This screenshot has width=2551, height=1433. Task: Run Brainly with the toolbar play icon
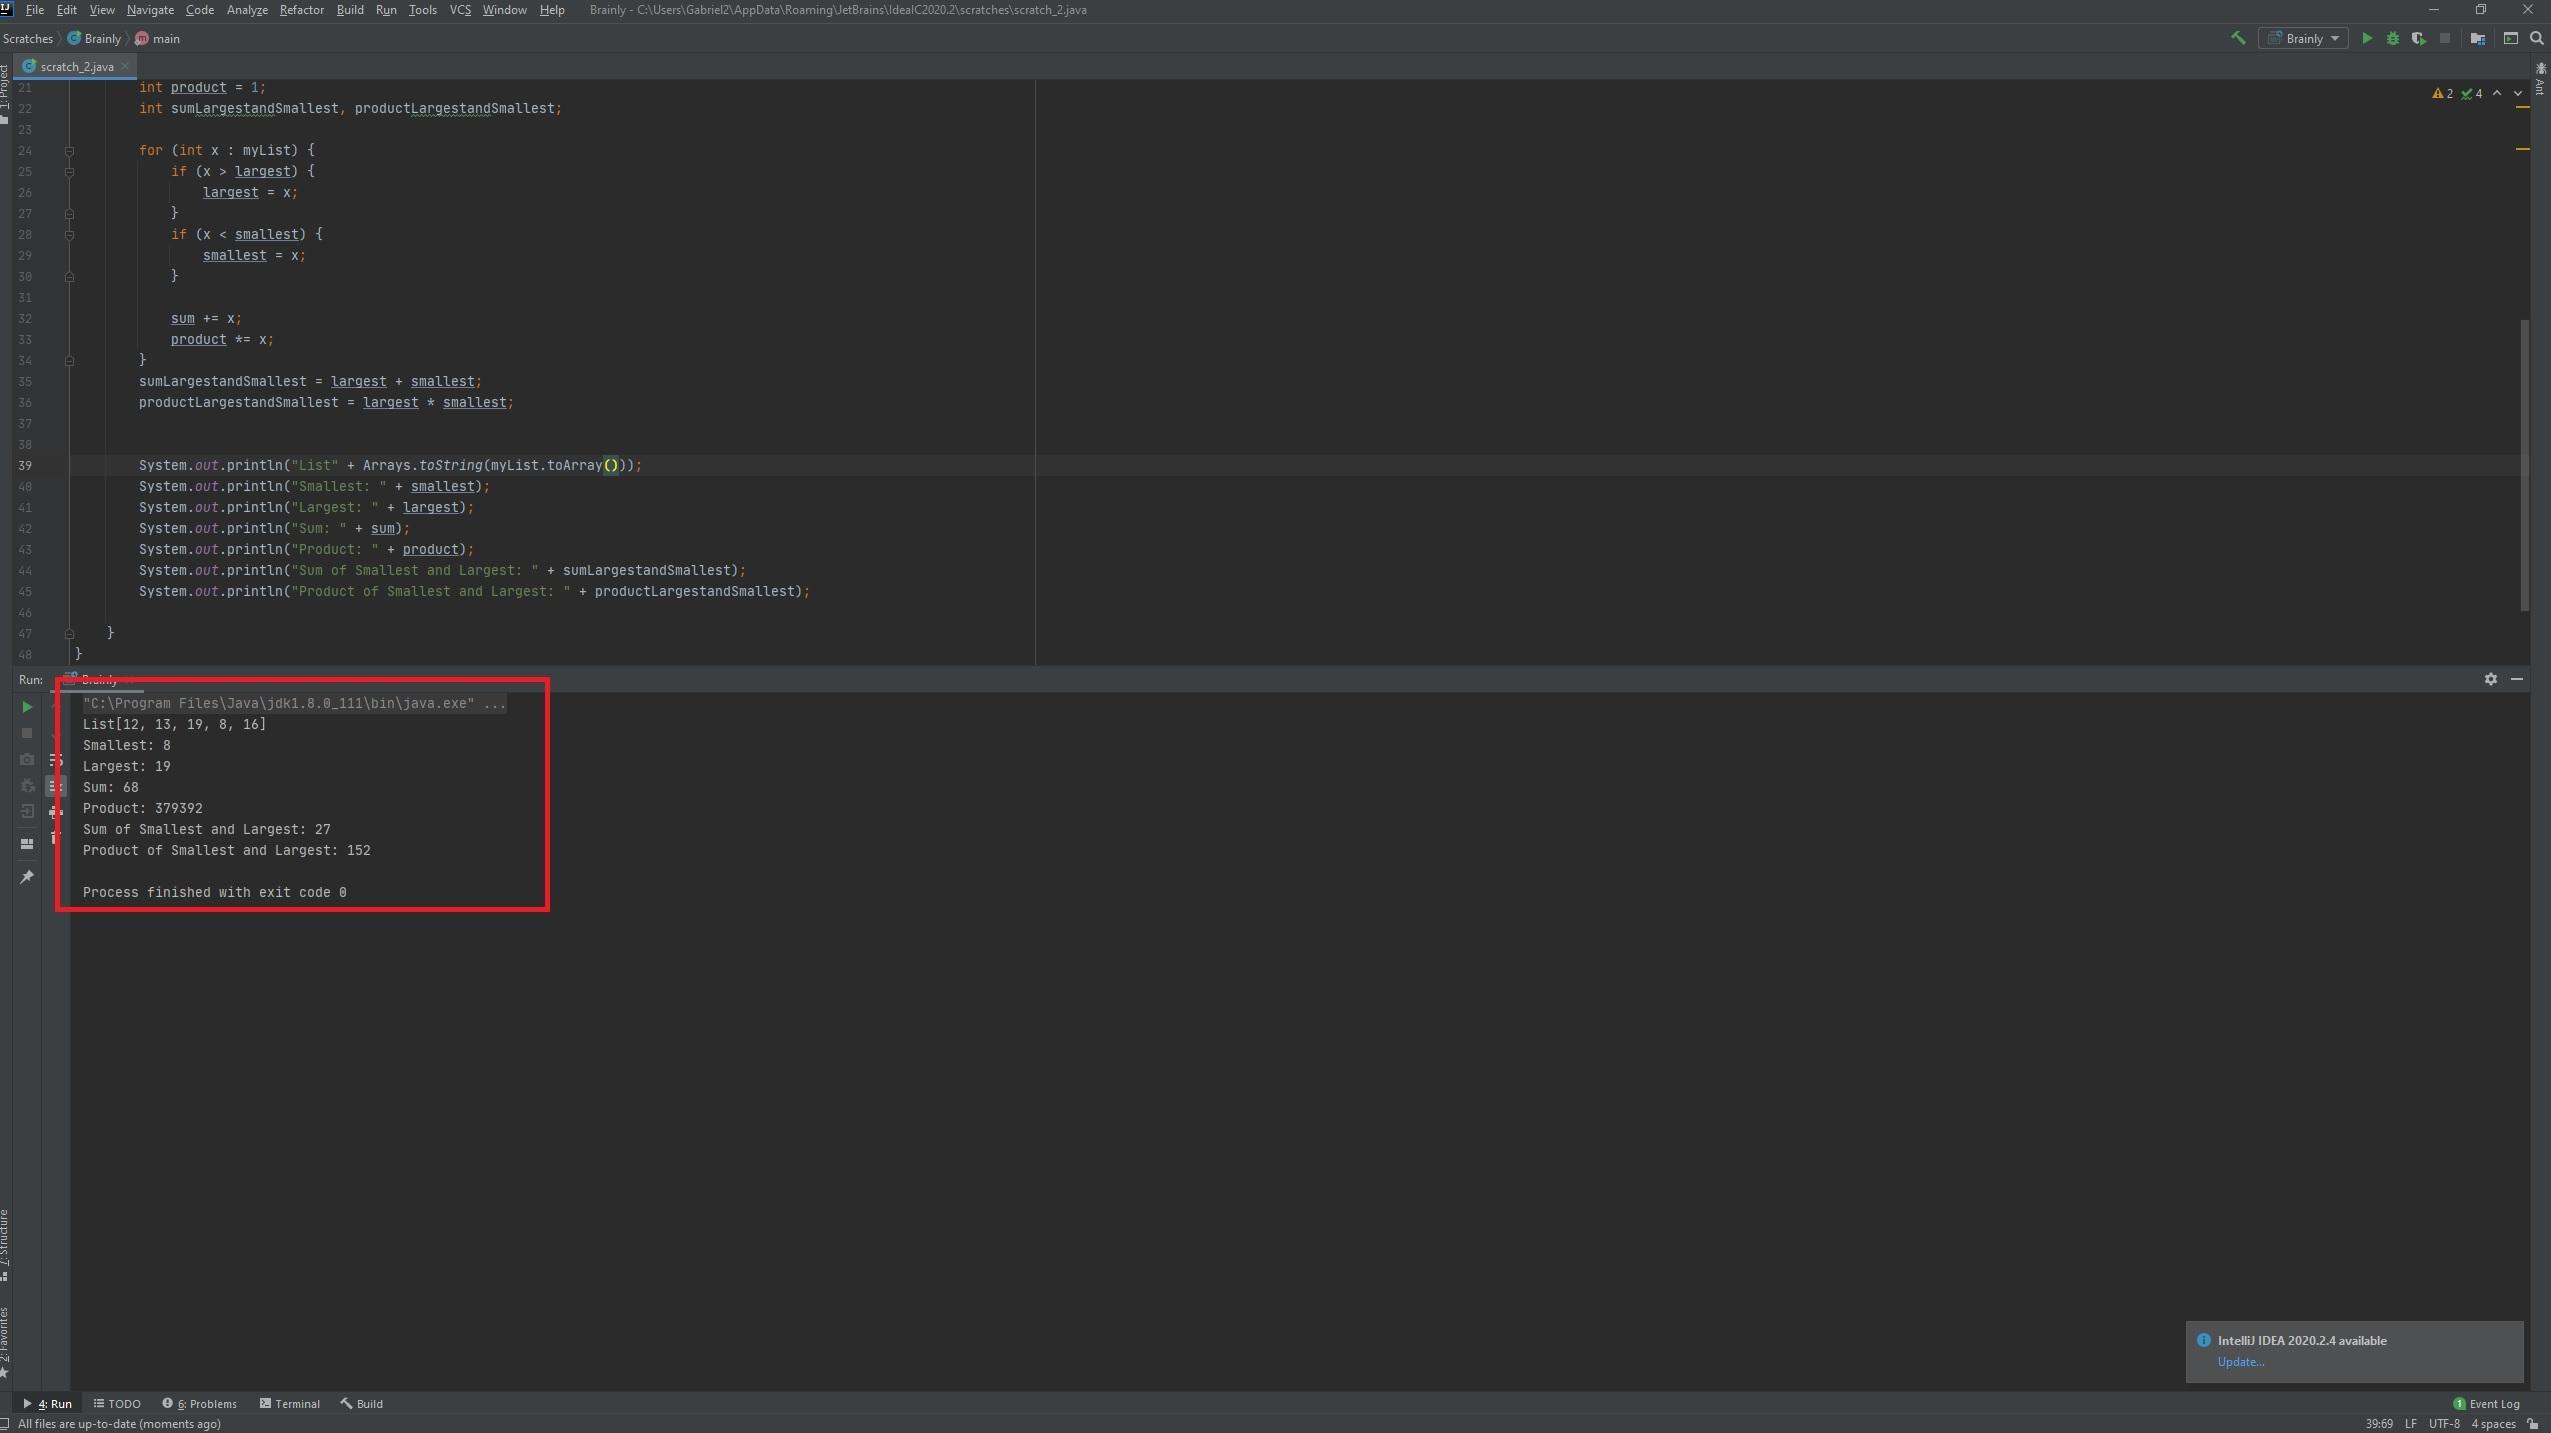(x=2366, y=38)
